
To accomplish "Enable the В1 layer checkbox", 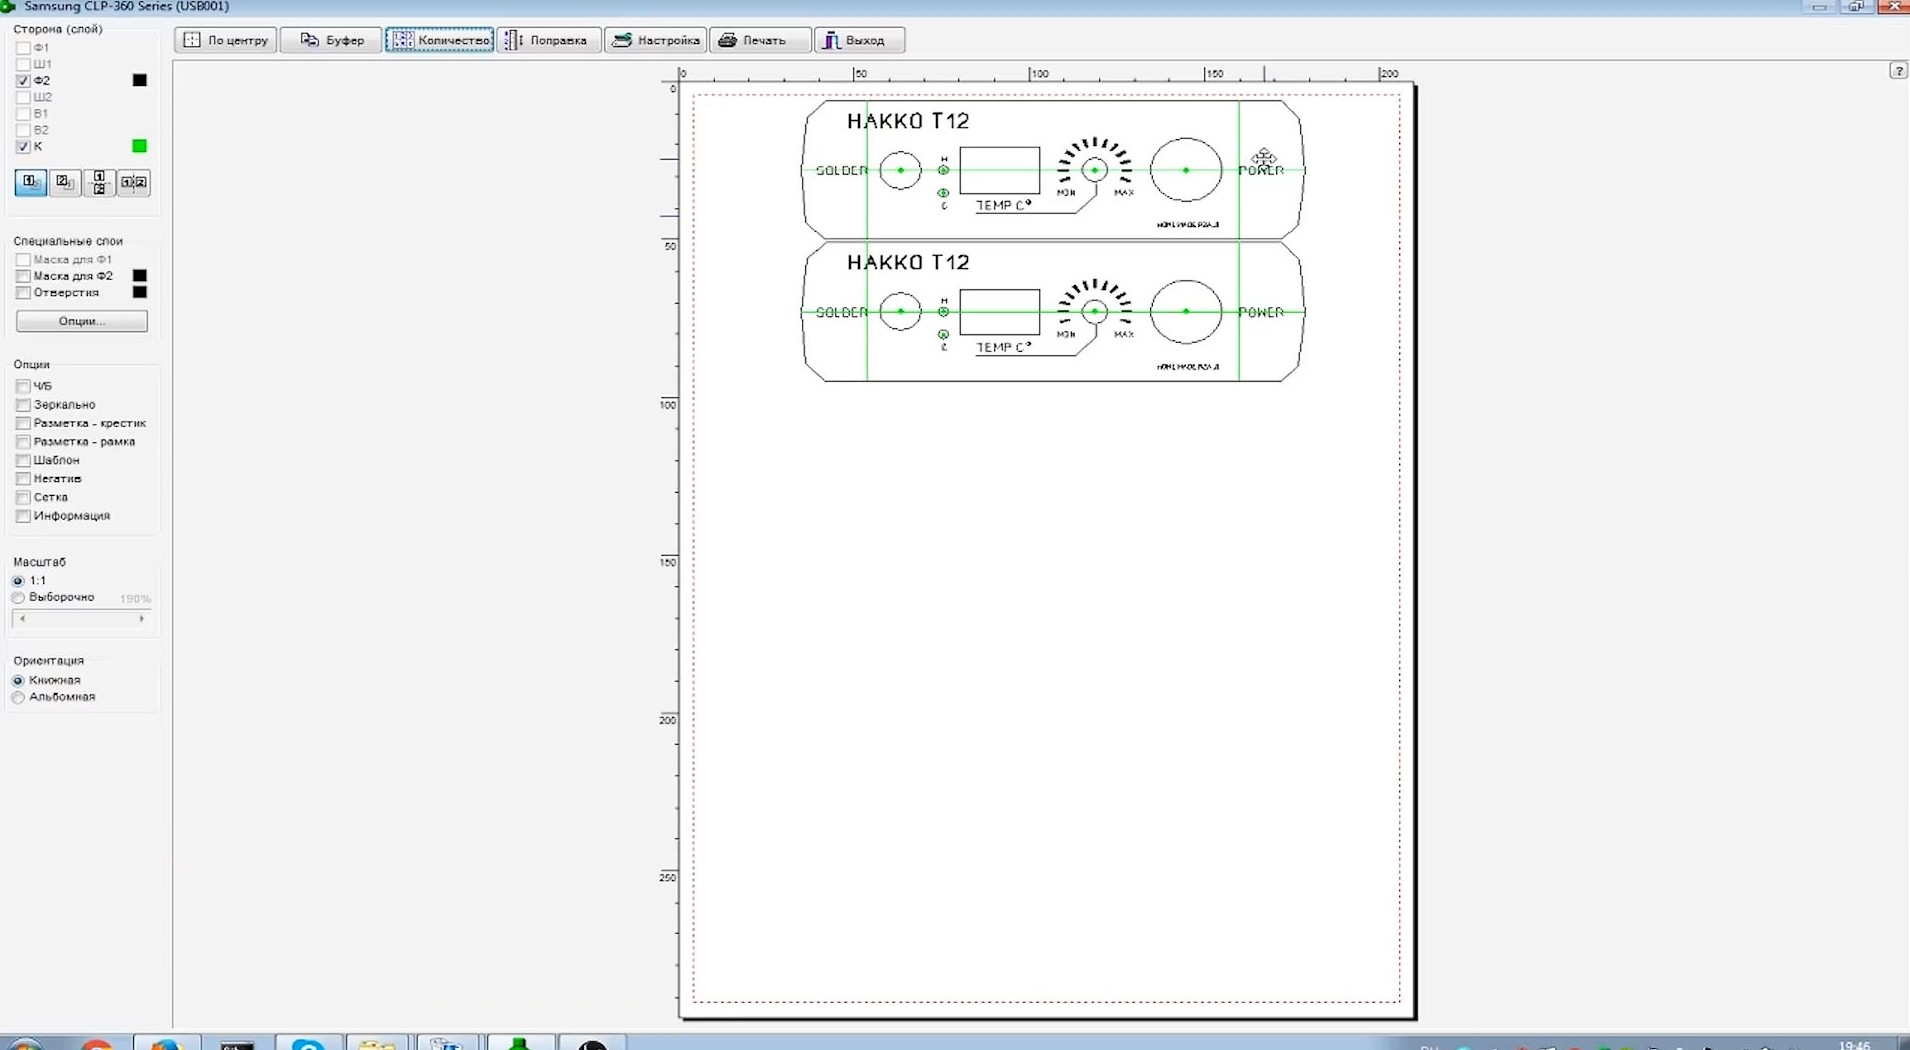I will [x=23, y=113].
